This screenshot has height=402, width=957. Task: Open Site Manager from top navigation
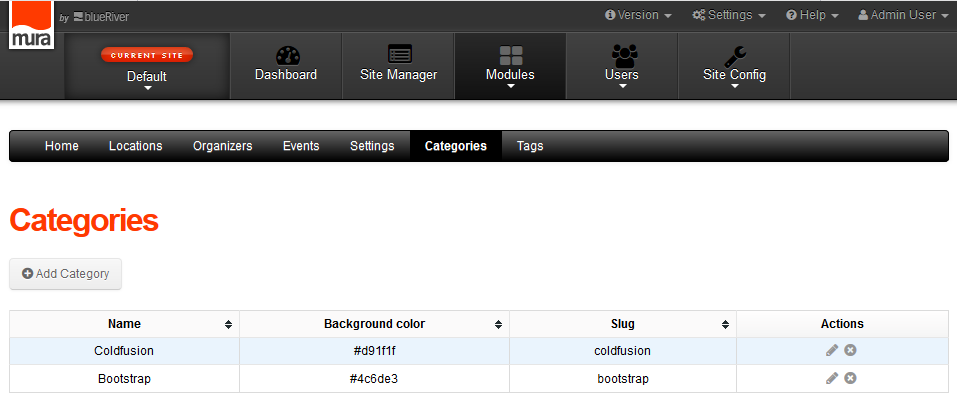(x=398, y=66)
